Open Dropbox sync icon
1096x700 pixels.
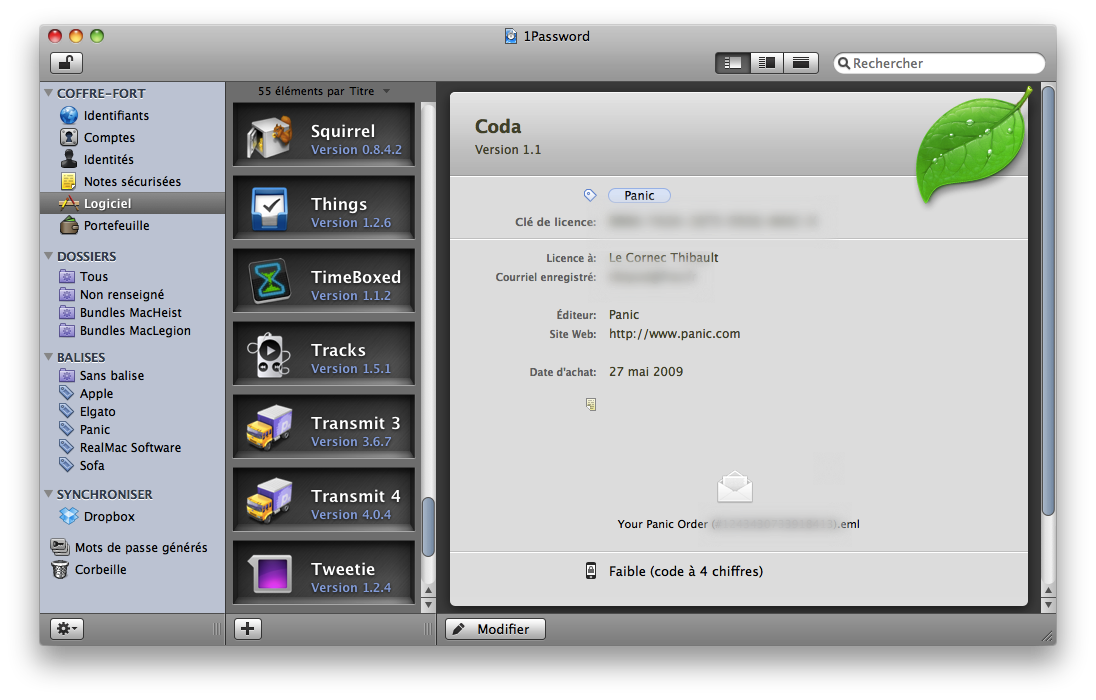[x=68, y=516]
